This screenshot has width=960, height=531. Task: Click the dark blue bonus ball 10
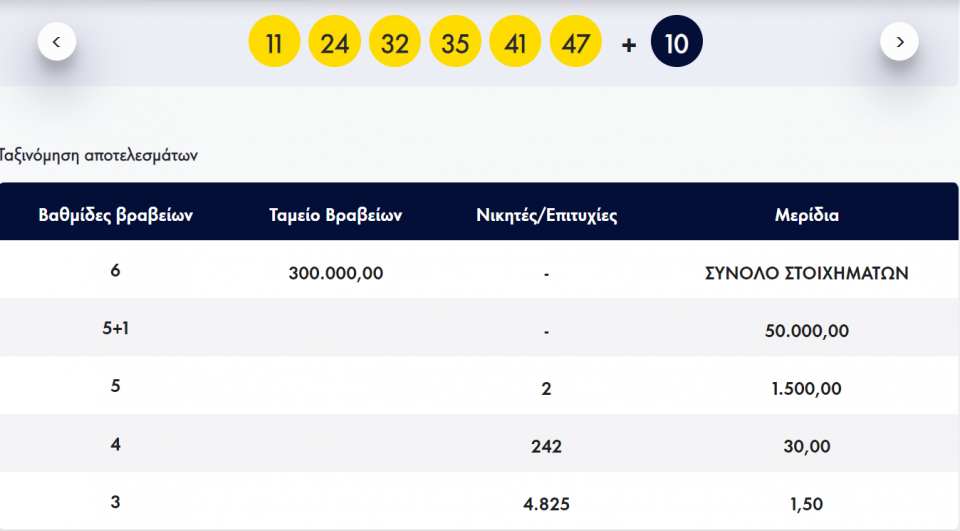[677, 43]
